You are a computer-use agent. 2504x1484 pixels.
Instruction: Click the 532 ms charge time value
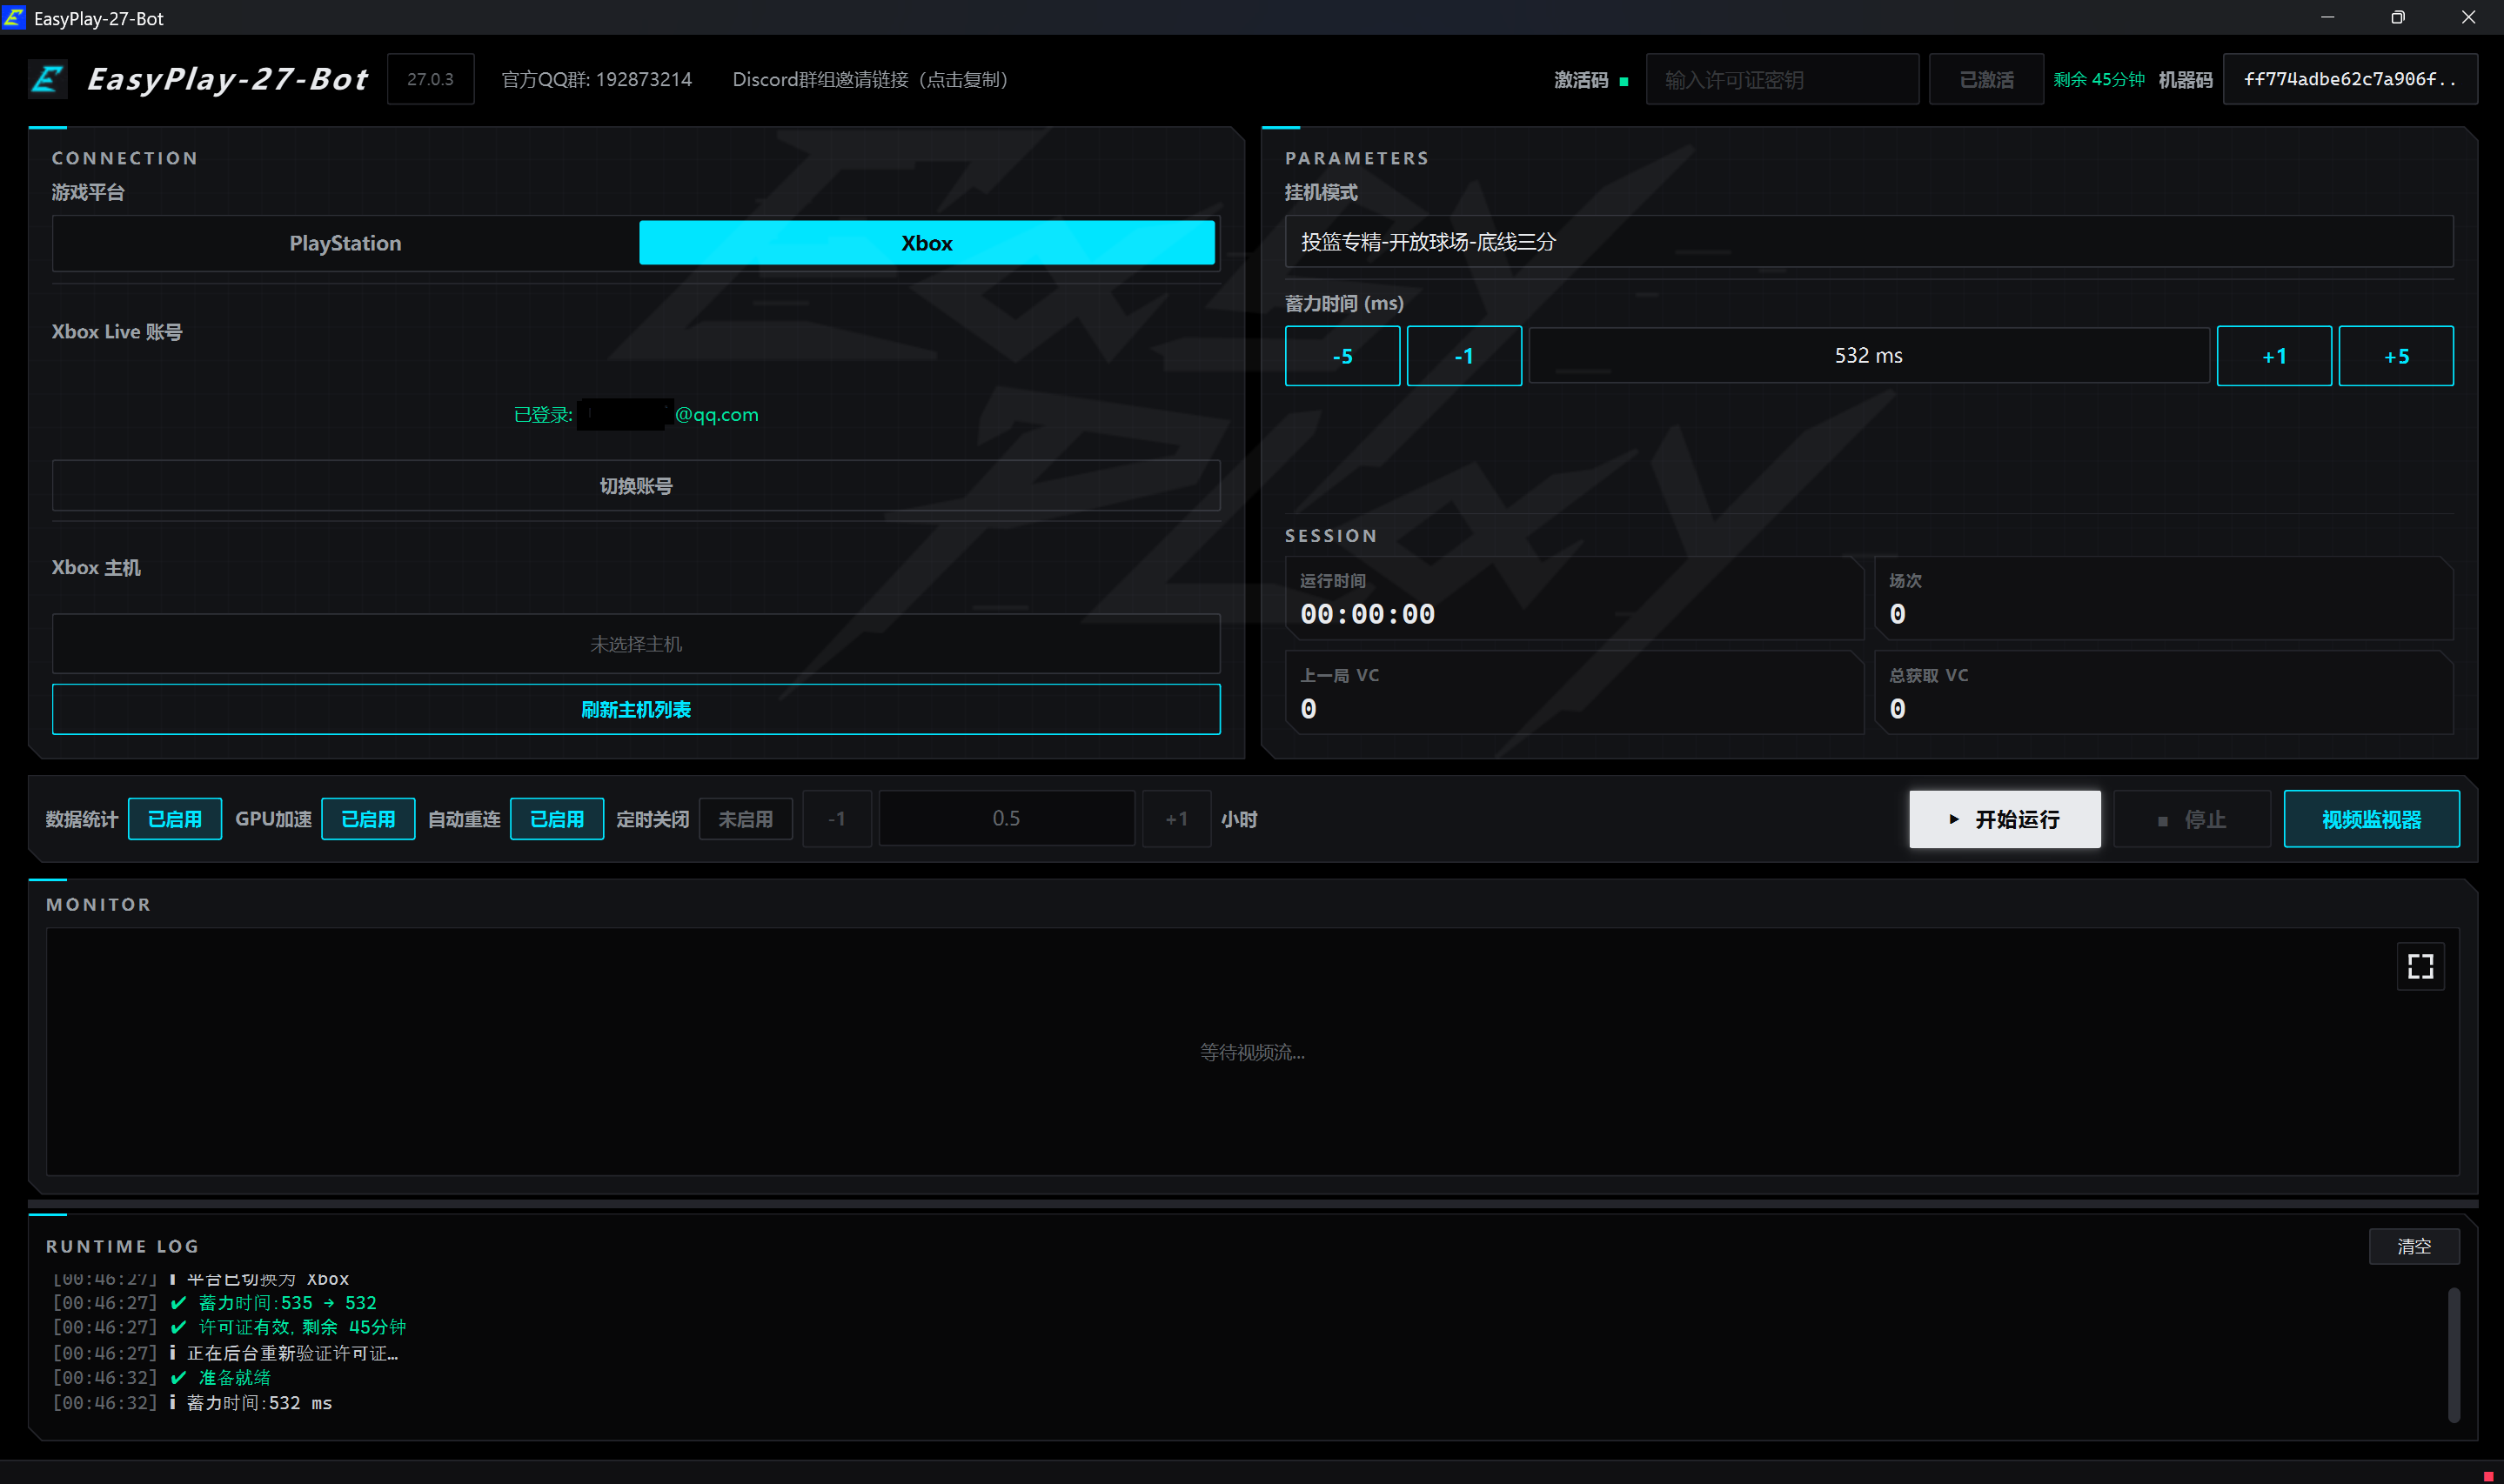point(1868,356)
